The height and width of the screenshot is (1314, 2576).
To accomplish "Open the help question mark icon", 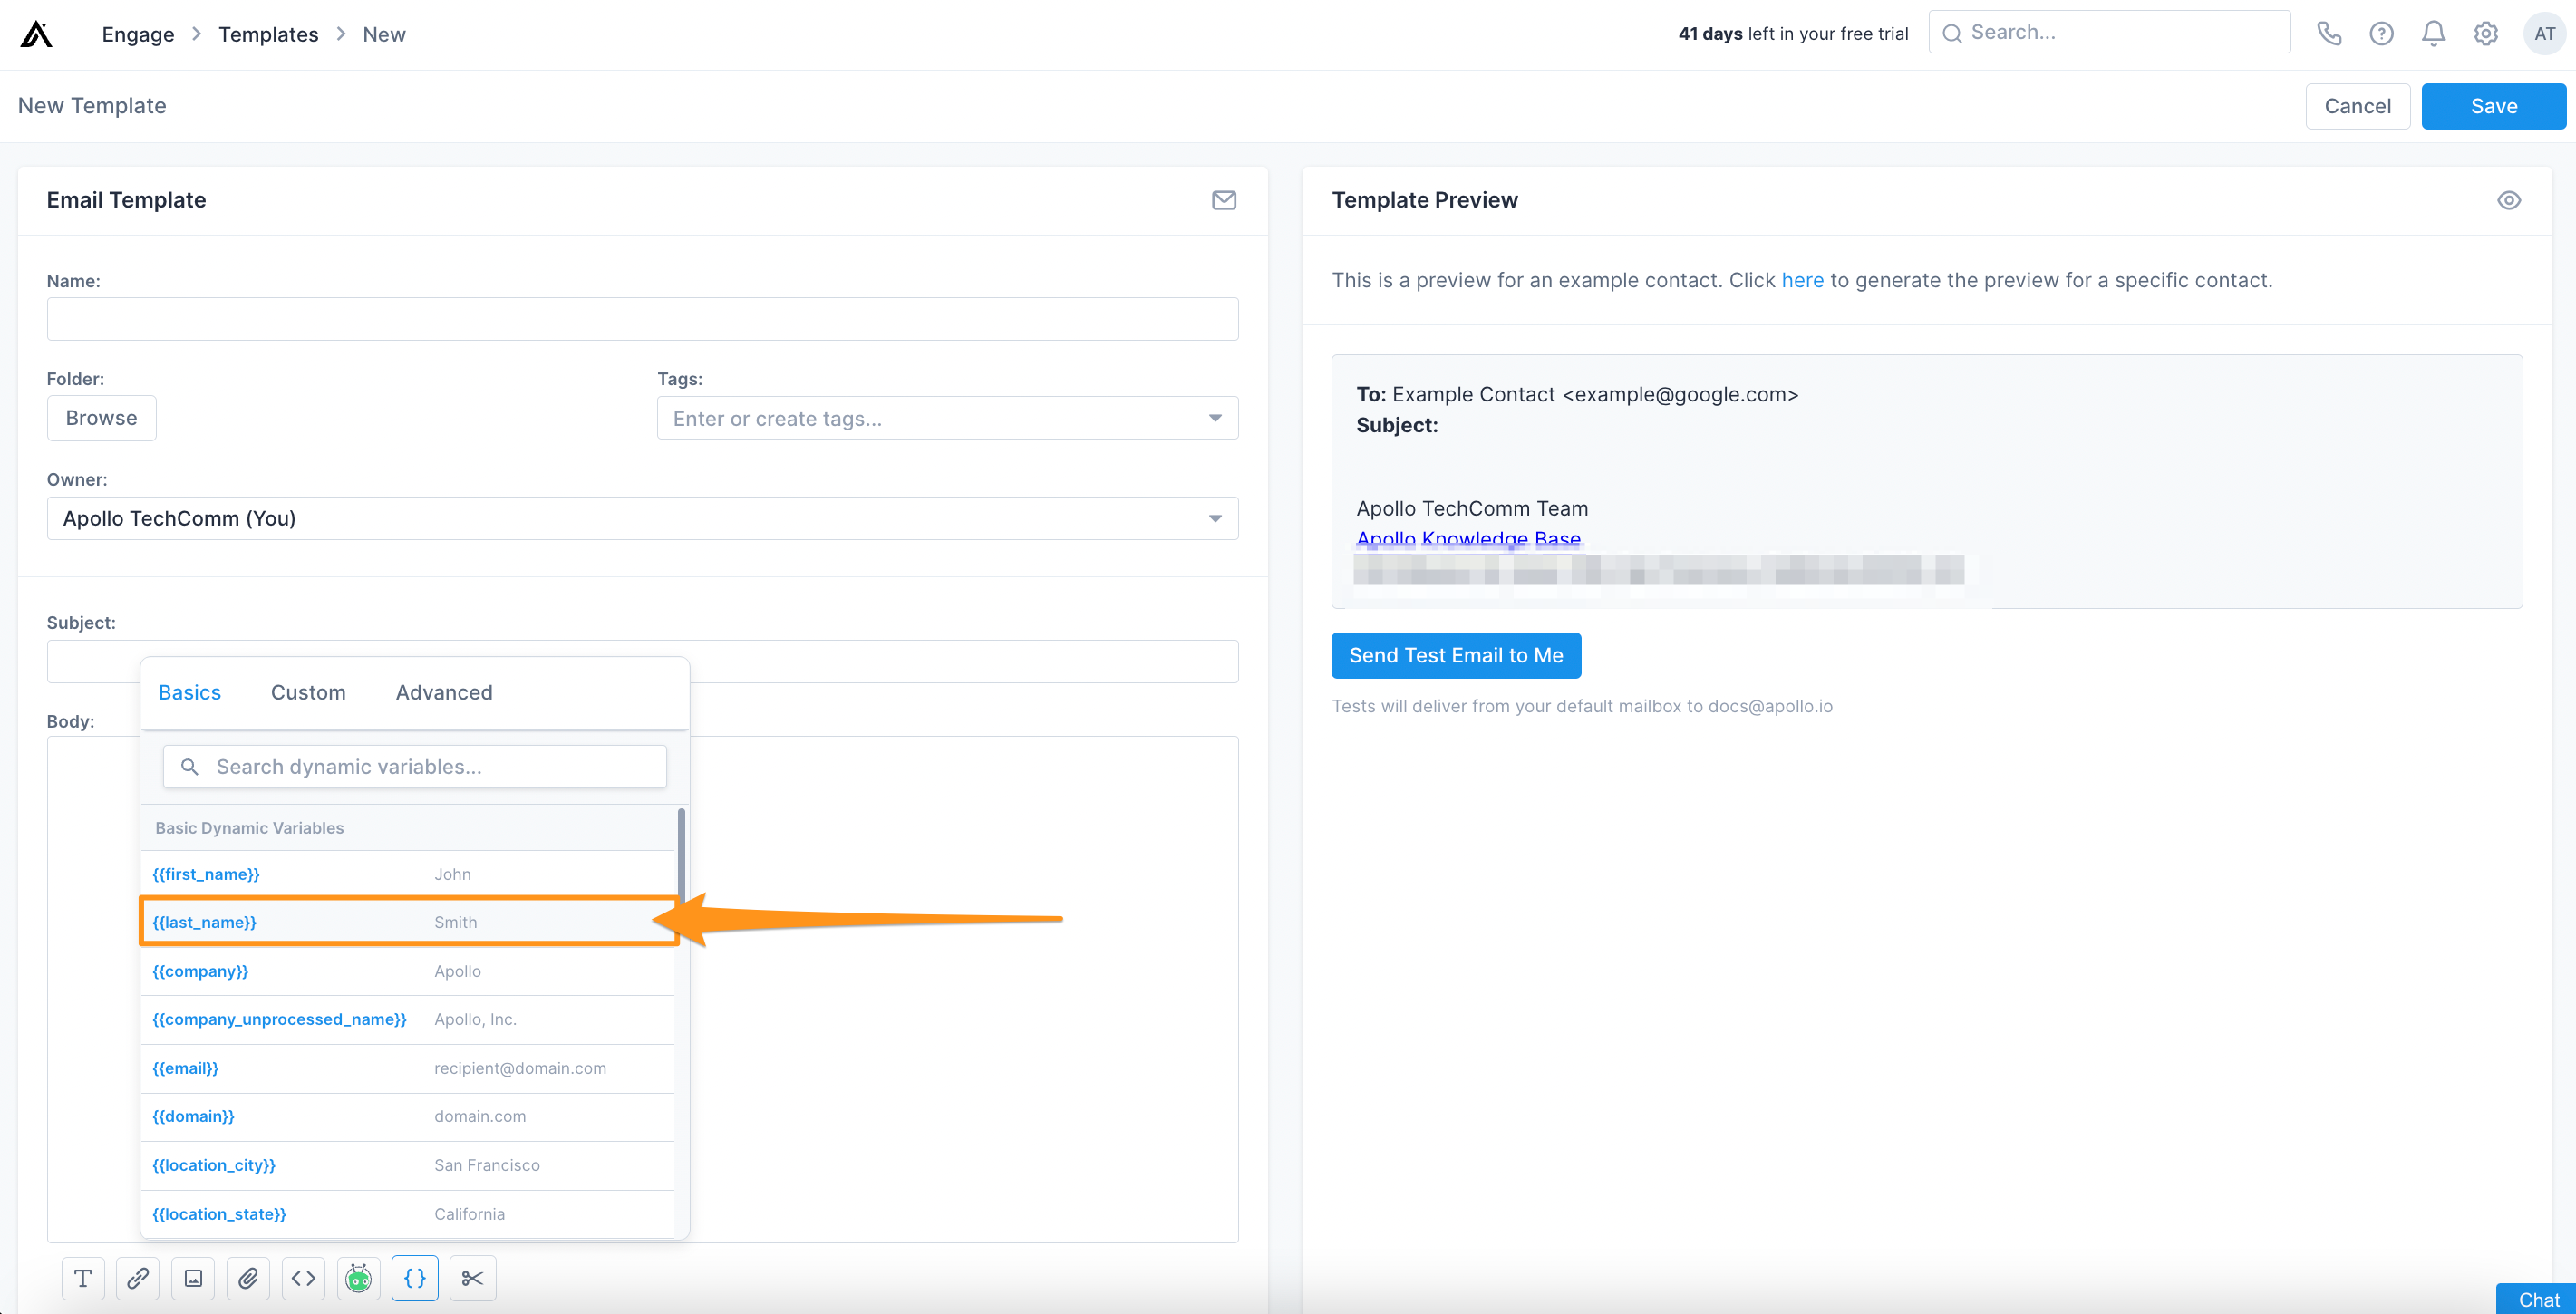I will coord(2381,33).
